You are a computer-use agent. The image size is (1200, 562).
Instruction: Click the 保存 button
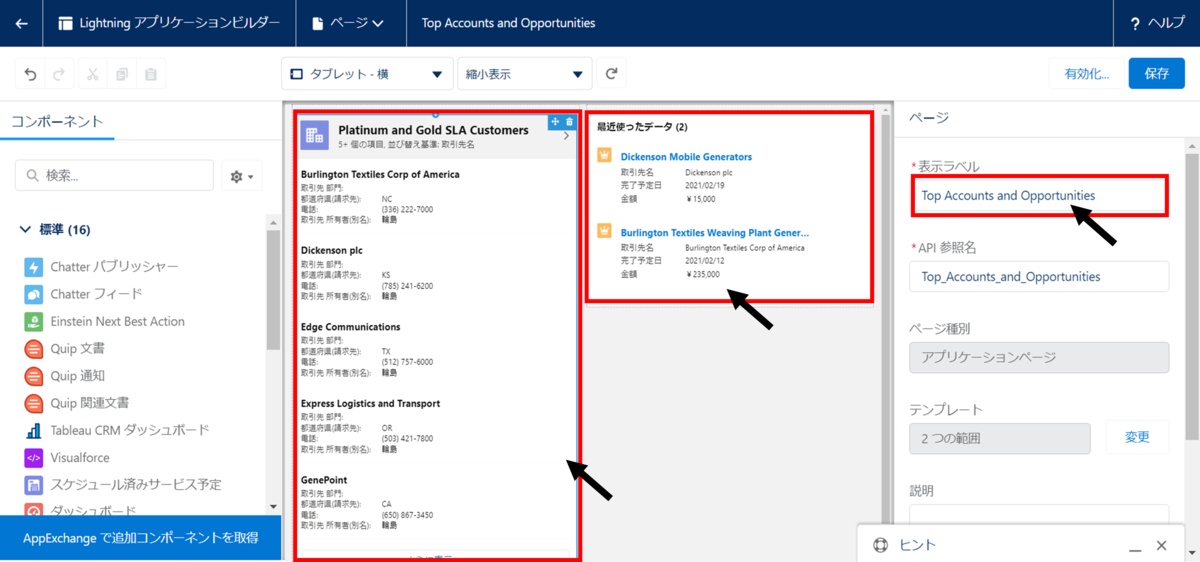1157,74
